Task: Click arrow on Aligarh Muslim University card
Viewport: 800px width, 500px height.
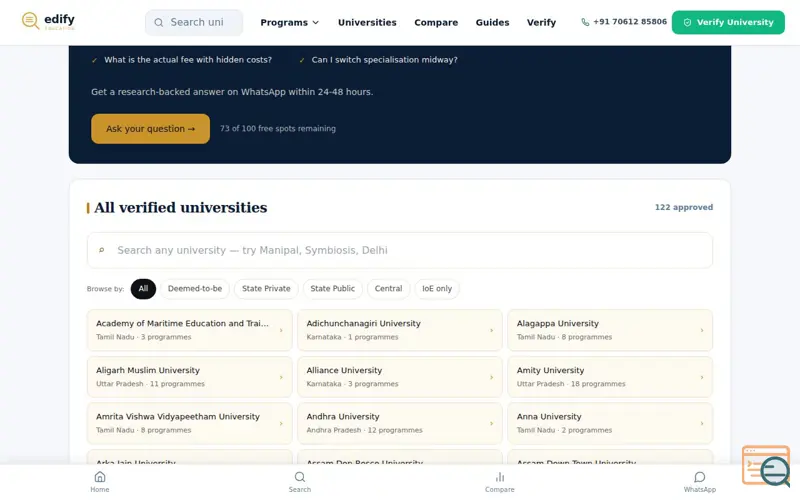Action: (281, 377)
